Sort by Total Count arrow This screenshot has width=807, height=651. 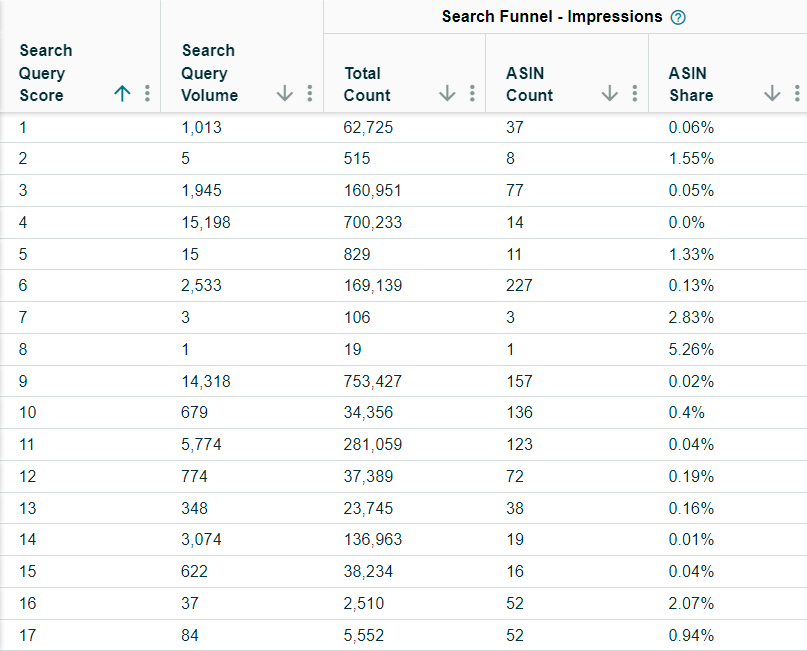click(x=447, y=94)
